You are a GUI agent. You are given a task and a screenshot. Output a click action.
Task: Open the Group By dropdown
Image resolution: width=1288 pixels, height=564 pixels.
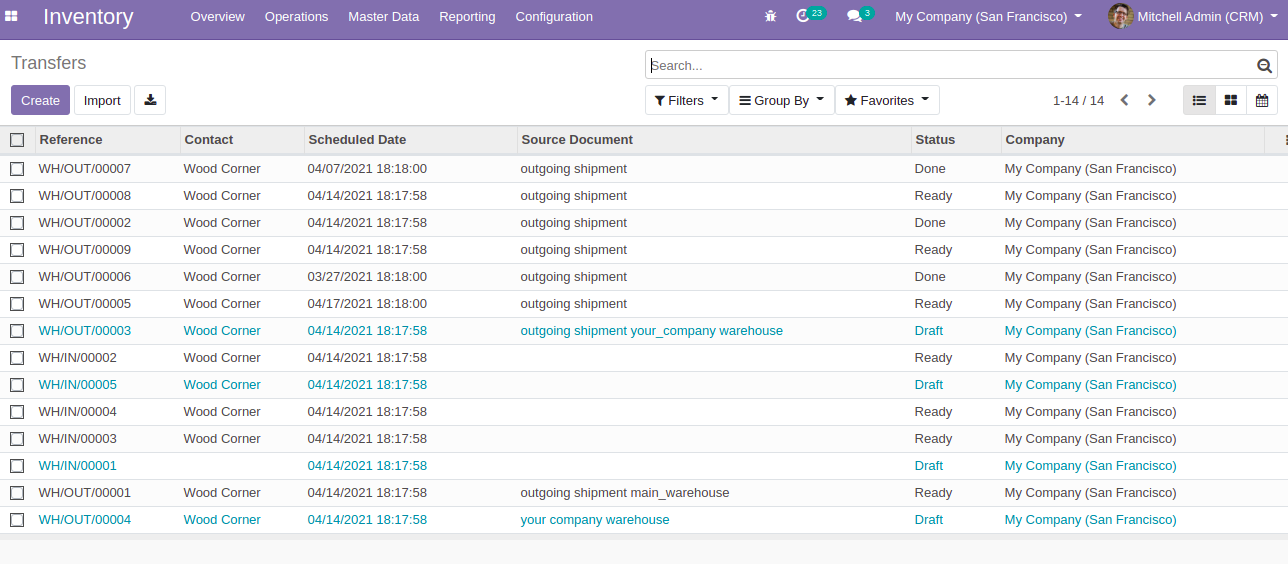782,100
